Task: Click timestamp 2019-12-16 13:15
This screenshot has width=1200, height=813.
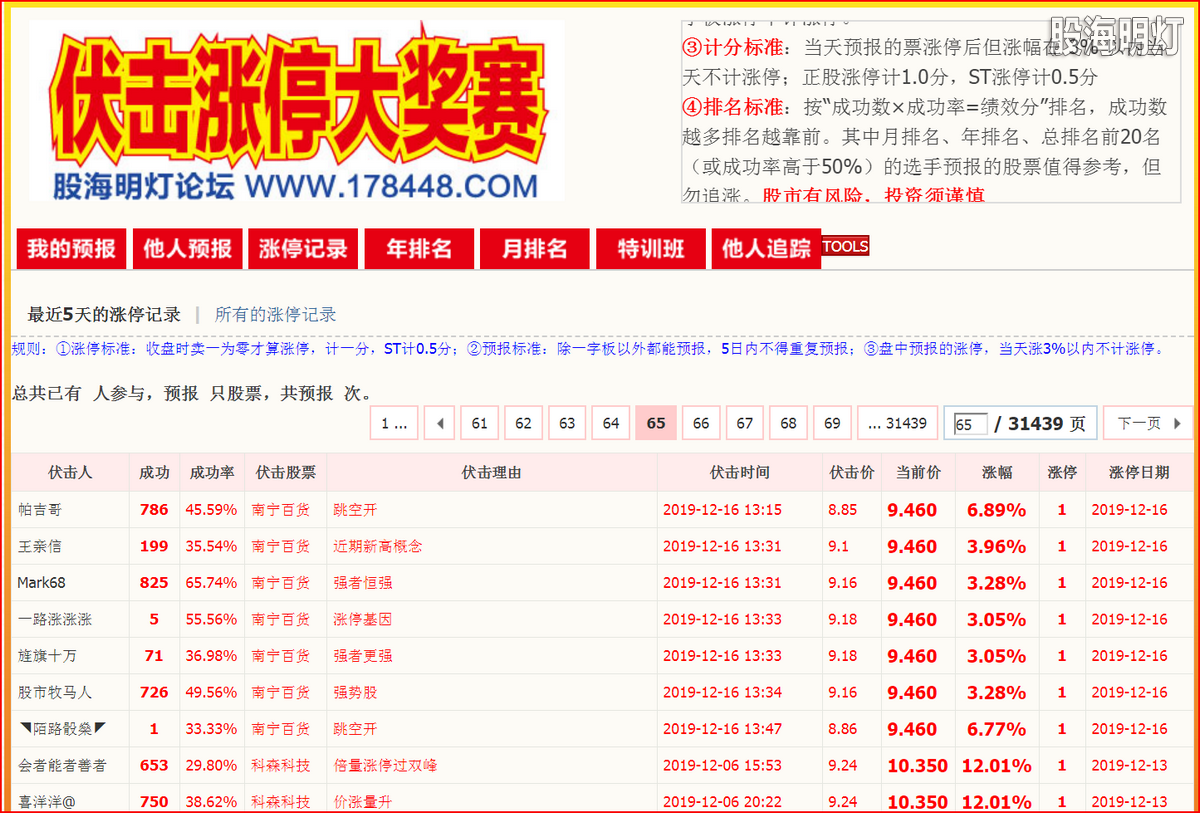Action: pos(722,510)
